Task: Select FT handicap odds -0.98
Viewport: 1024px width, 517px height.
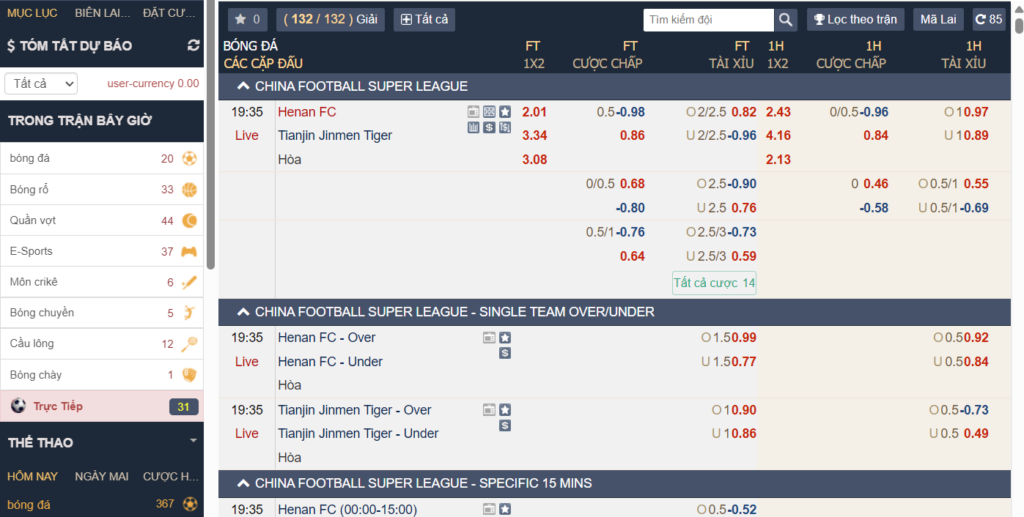Action: (x=632, y=112)
